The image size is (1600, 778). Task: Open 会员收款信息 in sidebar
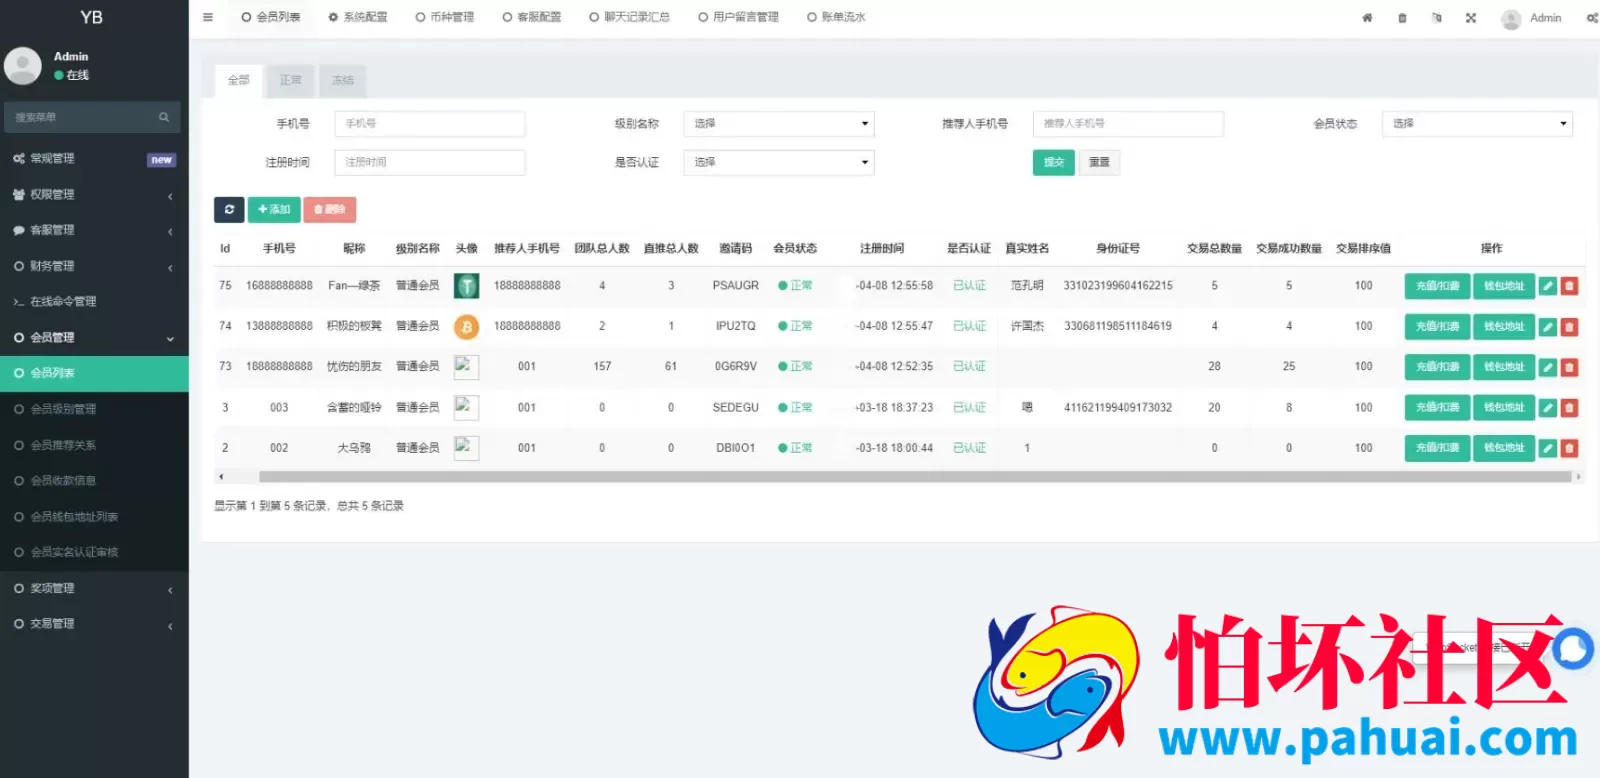point(94,481)
